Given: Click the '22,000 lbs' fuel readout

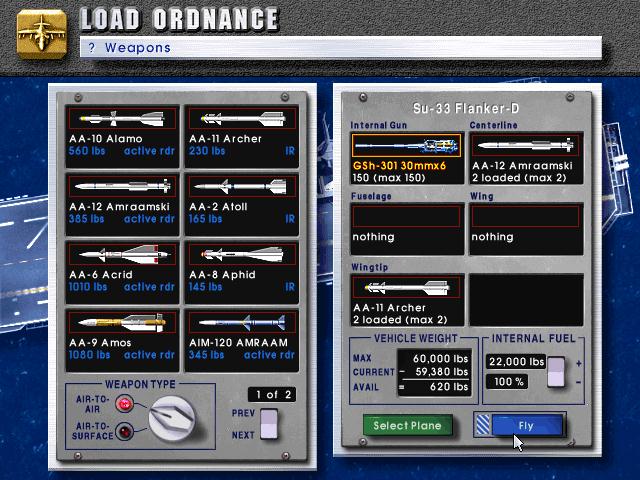Looking at the screenshot, I should pyautogui.click(x=516, y=362).
